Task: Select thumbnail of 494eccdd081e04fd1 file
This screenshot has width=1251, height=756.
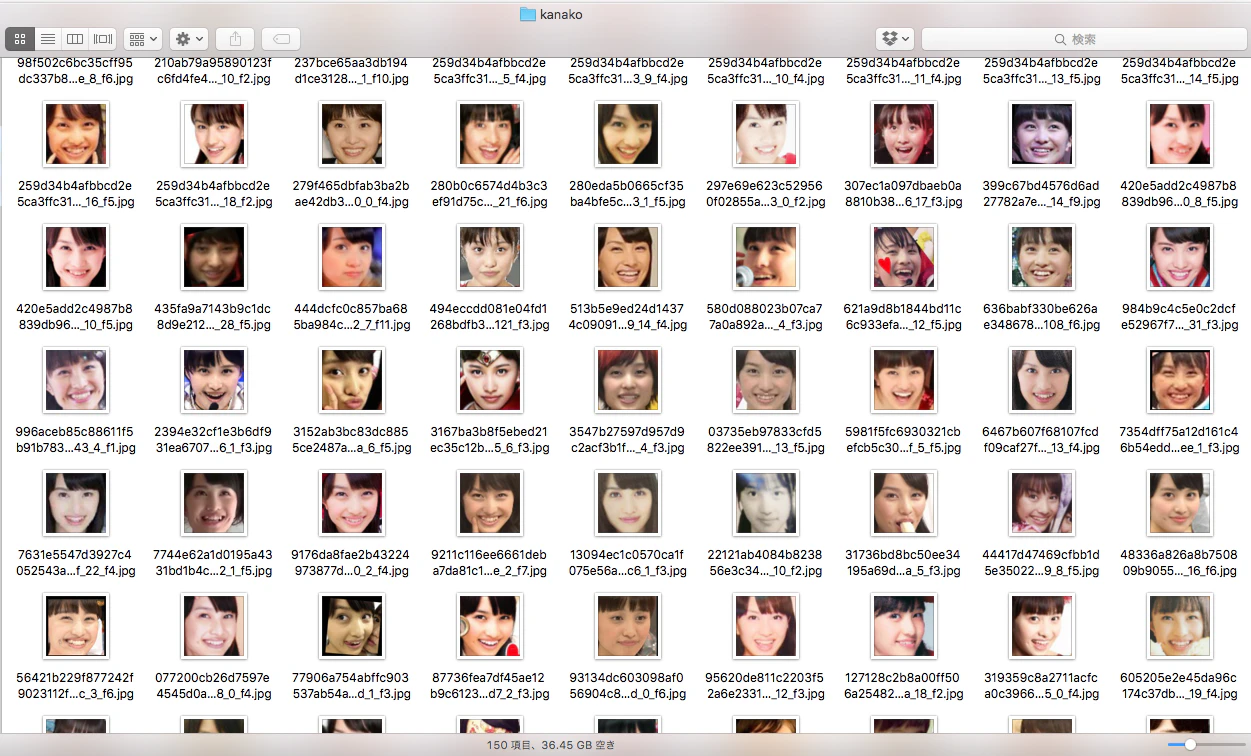Action: [x=490, y=257]
